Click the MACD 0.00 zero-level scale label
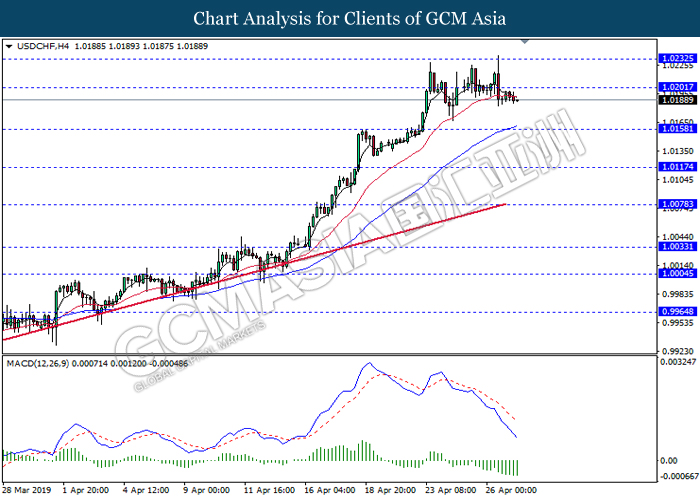The width and height of the screenshot is (700, 500). pos(669,460)
